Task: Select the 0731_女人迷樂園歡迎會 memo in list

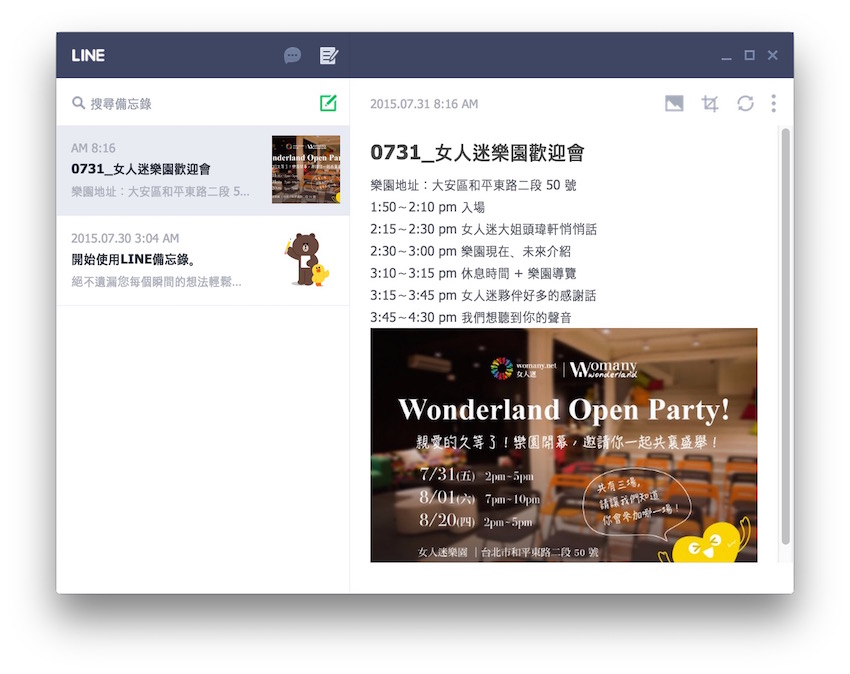Action: [203, 170]
